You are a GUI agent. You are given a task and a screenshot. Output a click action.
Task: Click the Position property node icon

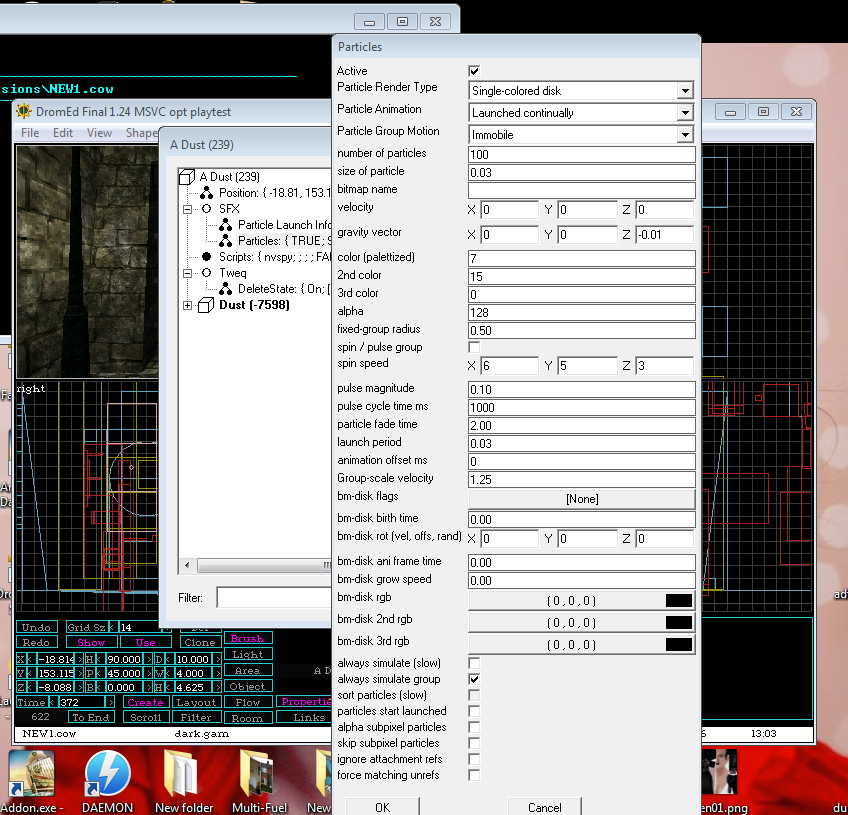click(206, 193)
